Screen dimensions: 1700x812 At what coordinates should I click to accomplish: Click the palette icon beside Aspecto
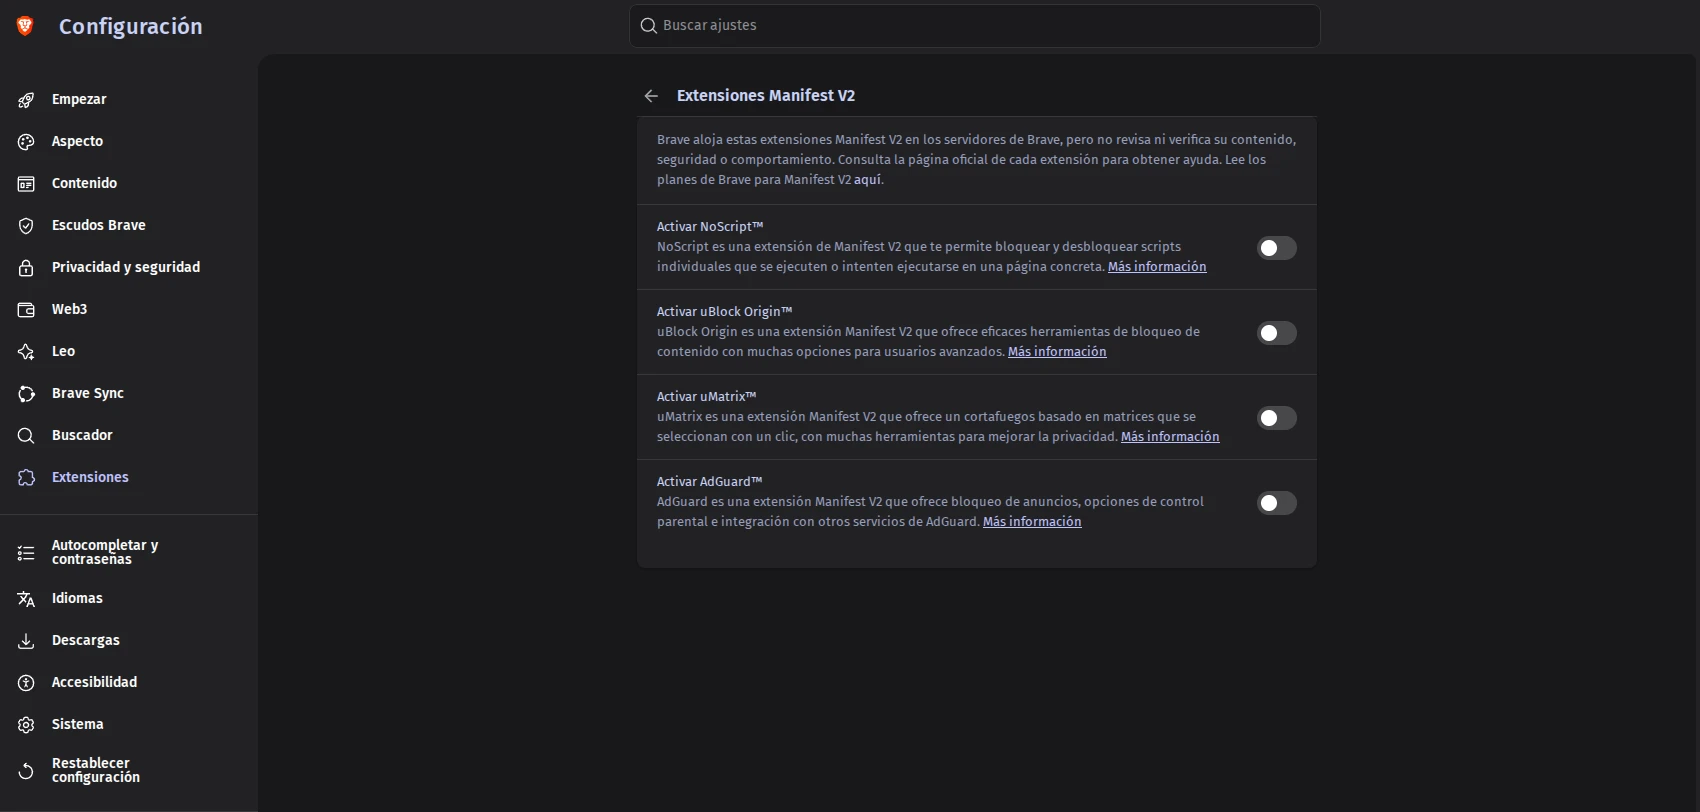click(26, 142)
